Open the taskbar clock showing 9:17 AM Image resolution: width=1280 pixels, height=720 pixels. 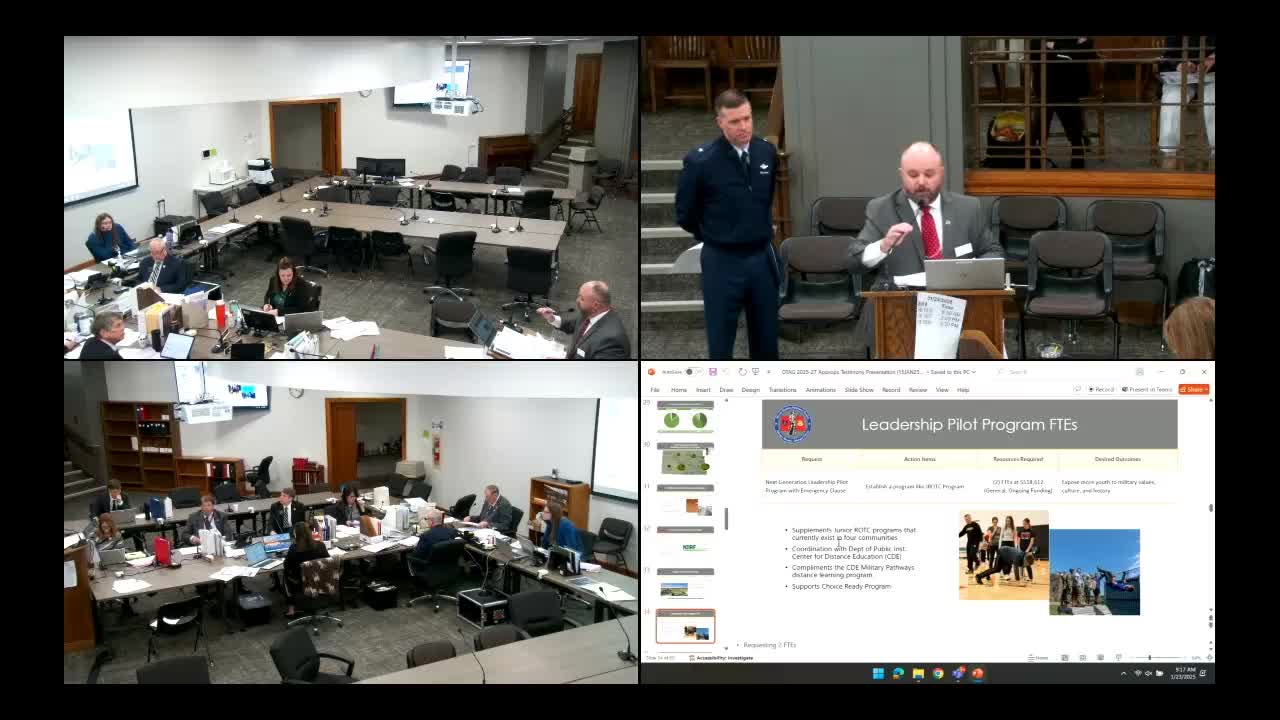[x=1185, y=673]
